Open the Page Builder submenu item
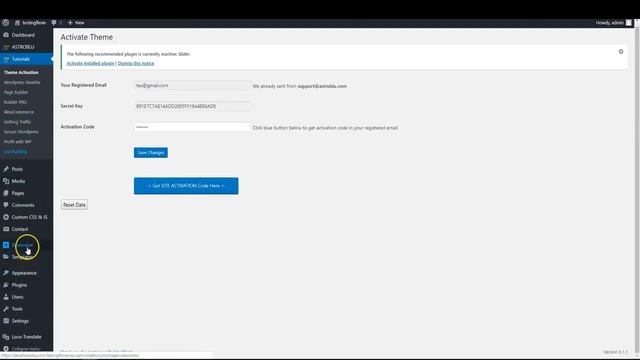Screen dimensions: 640x360 pyautogui.click(x=16, y=92)
